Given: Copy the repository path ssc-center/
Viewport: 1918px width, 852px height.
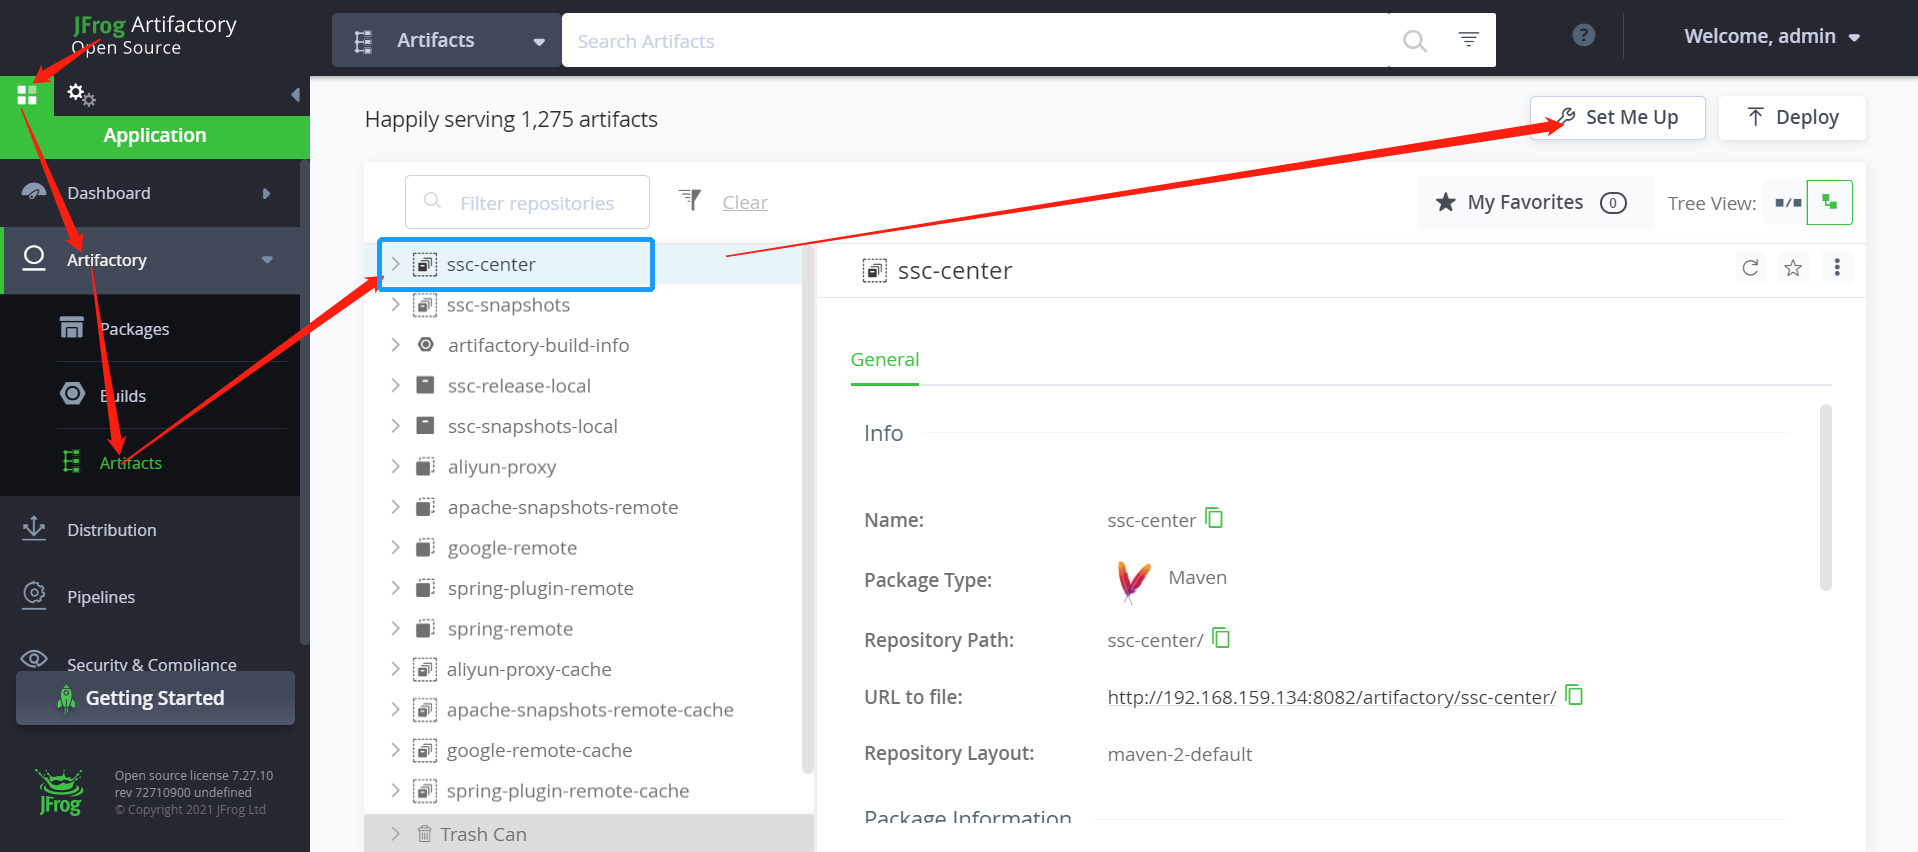Looking at the screenshot, I should tap(1221, 638).
